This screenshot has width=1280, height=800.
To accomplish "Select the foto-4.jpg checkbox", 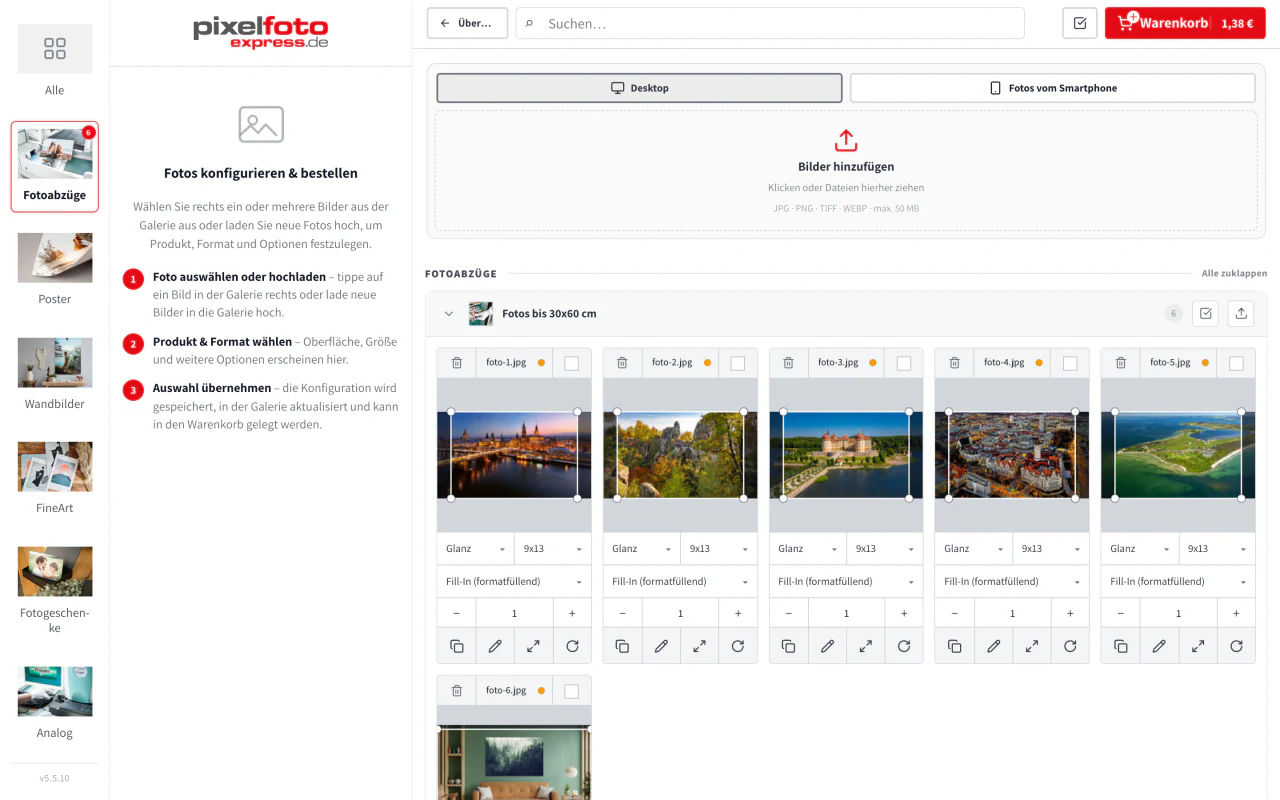I will pyautogui.click(x=1069, y=363).
